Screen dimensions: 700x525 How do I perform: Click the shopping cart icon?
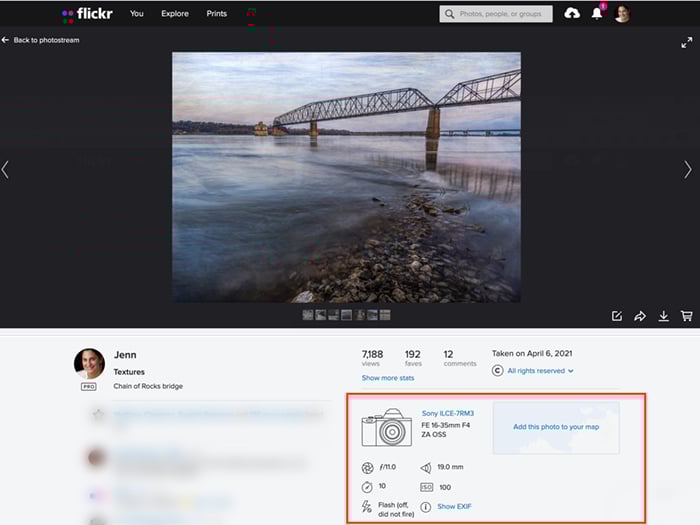click(687, 316)
